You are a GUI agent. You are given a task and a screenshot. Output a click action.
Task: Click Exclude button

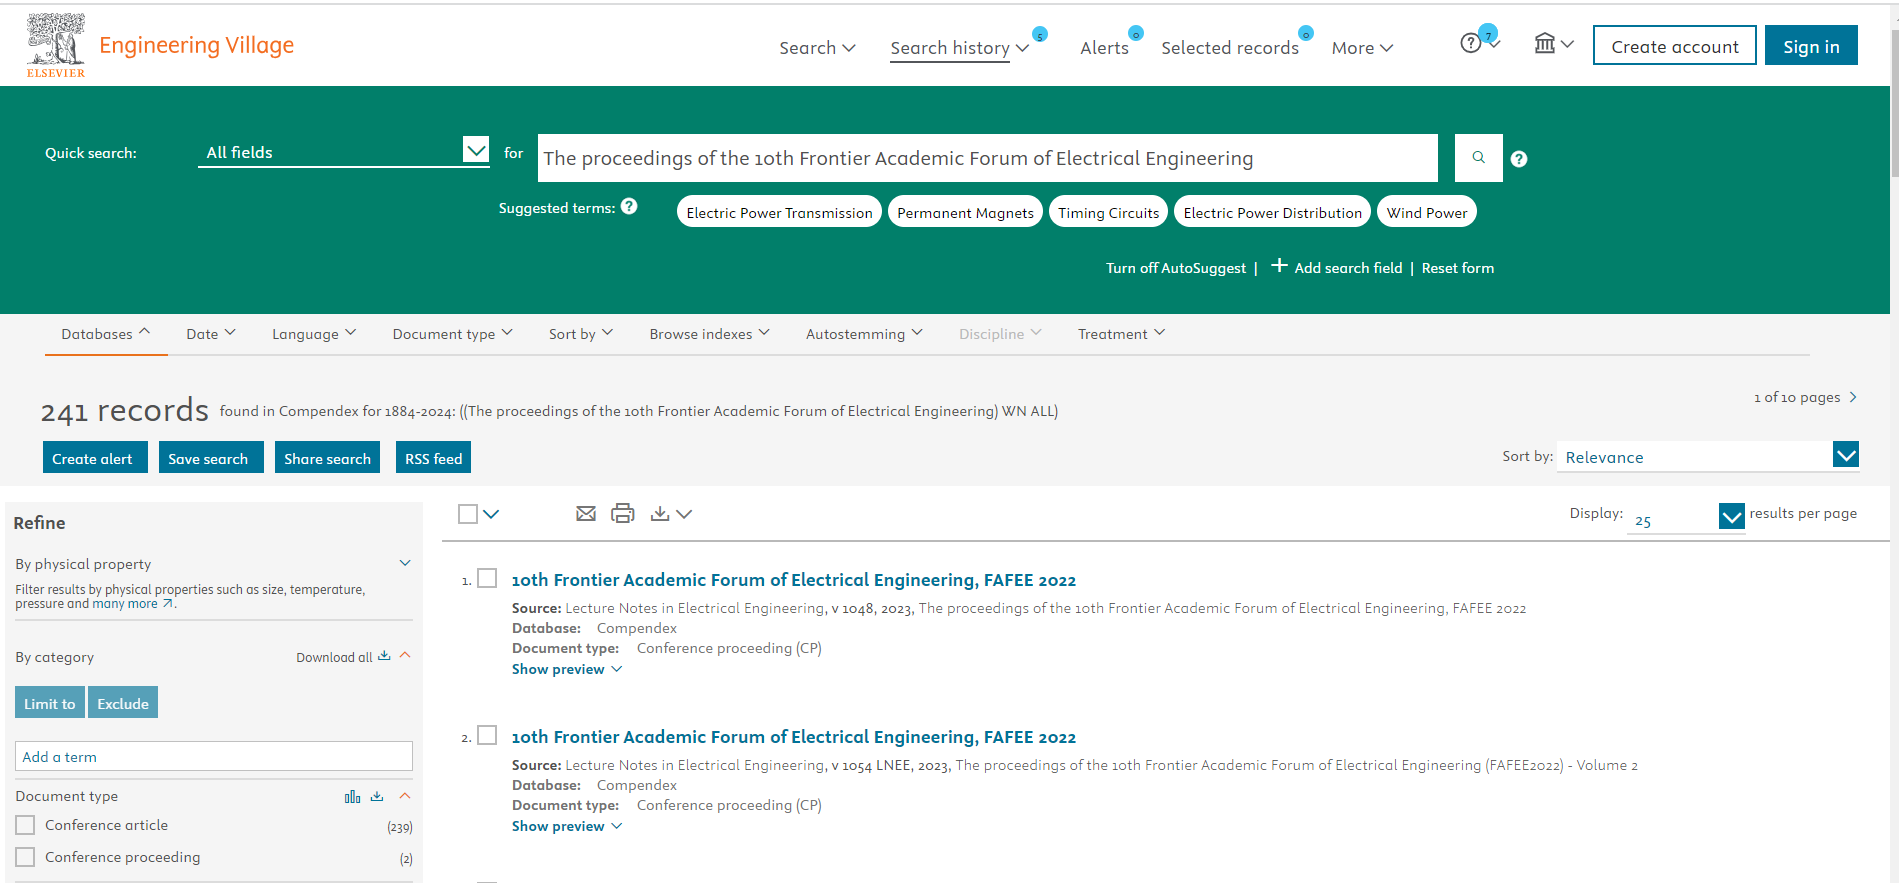pos(123,702)
